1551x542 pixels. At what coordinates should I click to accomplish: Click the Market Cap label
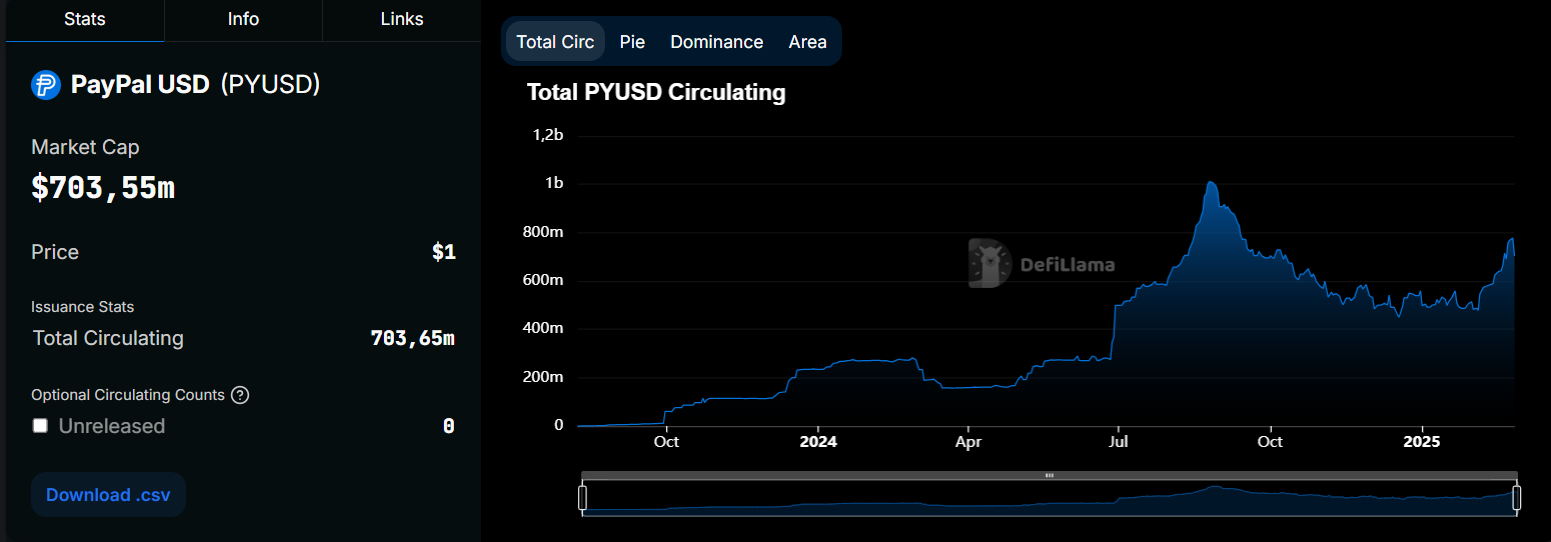click(85, 147)
